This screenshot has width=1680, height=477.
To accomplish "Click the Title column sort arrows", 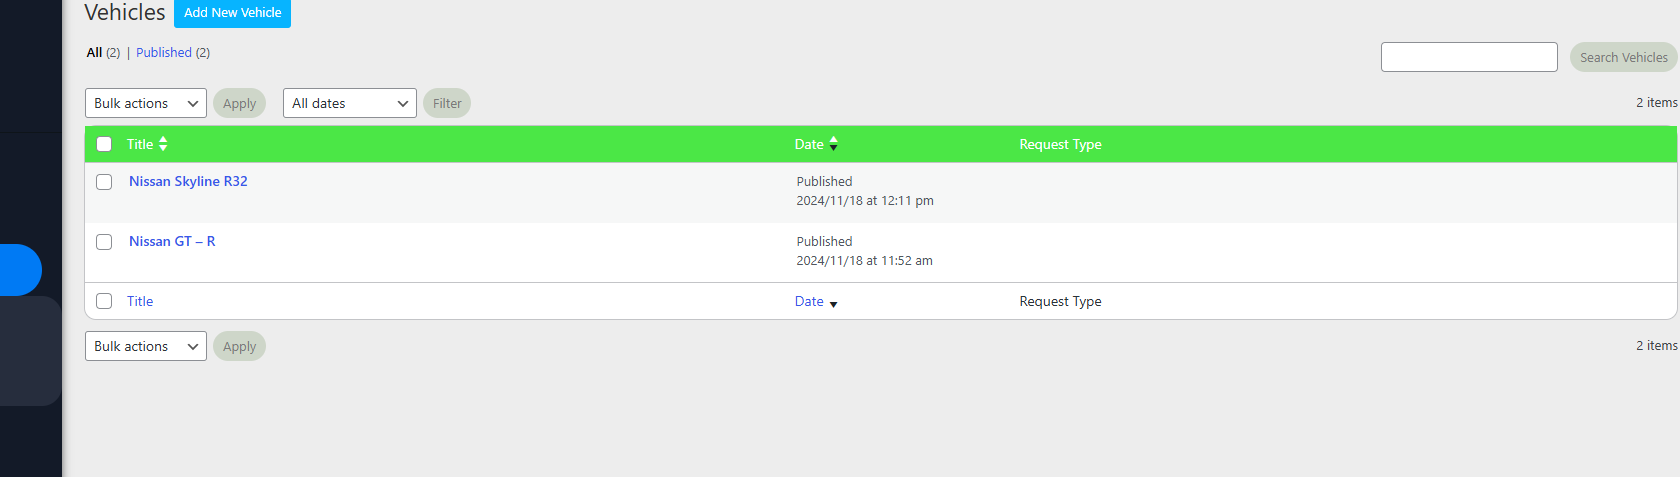I will 163,144.
